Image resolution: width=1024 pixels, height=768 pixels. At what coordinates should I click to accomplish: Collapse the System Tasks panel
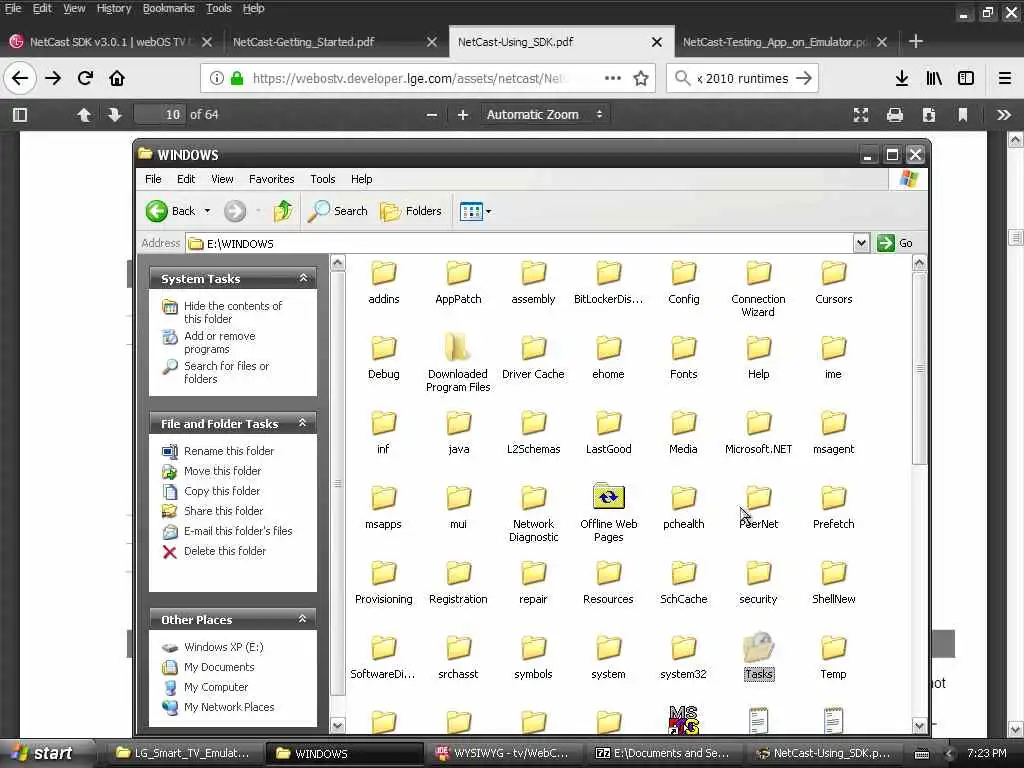tap(304, 278)
